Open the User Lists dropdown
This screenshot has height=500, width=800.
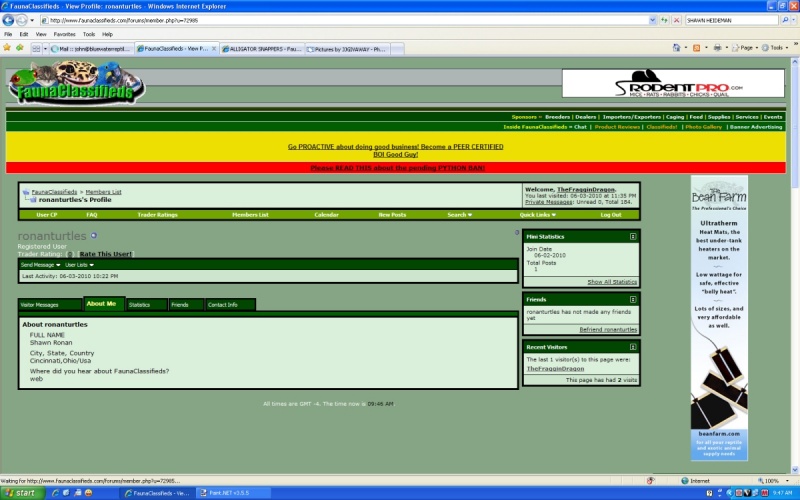[79, 265]
